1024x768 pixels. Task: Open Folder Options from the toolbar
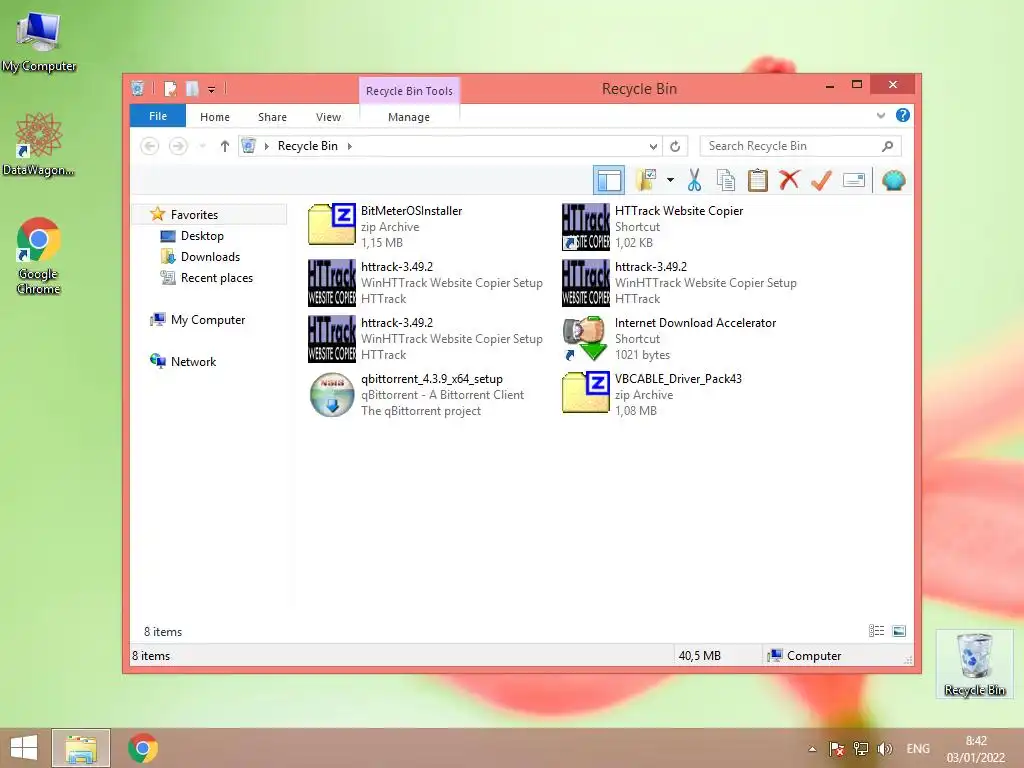(x=647, y=180)
